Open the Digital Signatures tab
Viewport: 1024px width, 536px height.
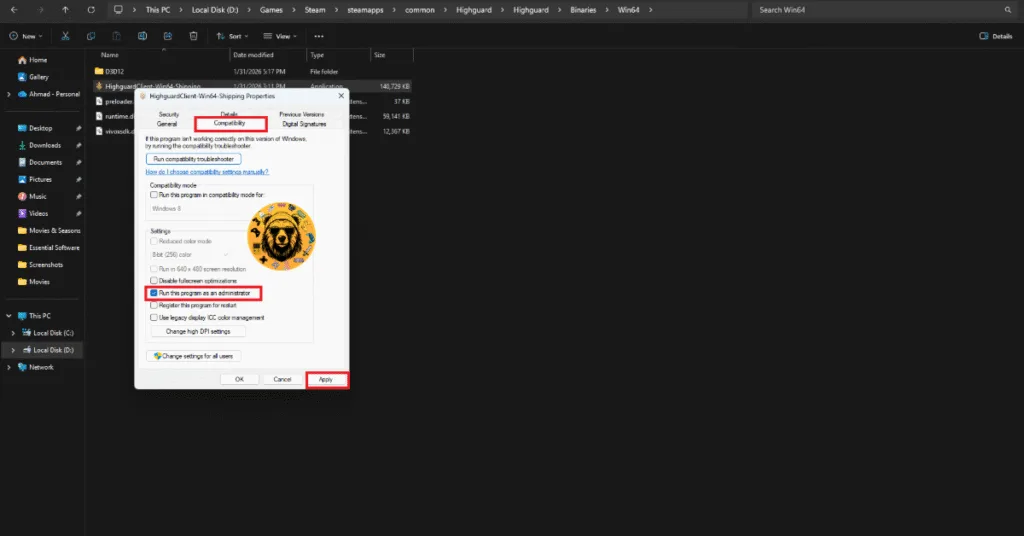(x=304, y=123)
